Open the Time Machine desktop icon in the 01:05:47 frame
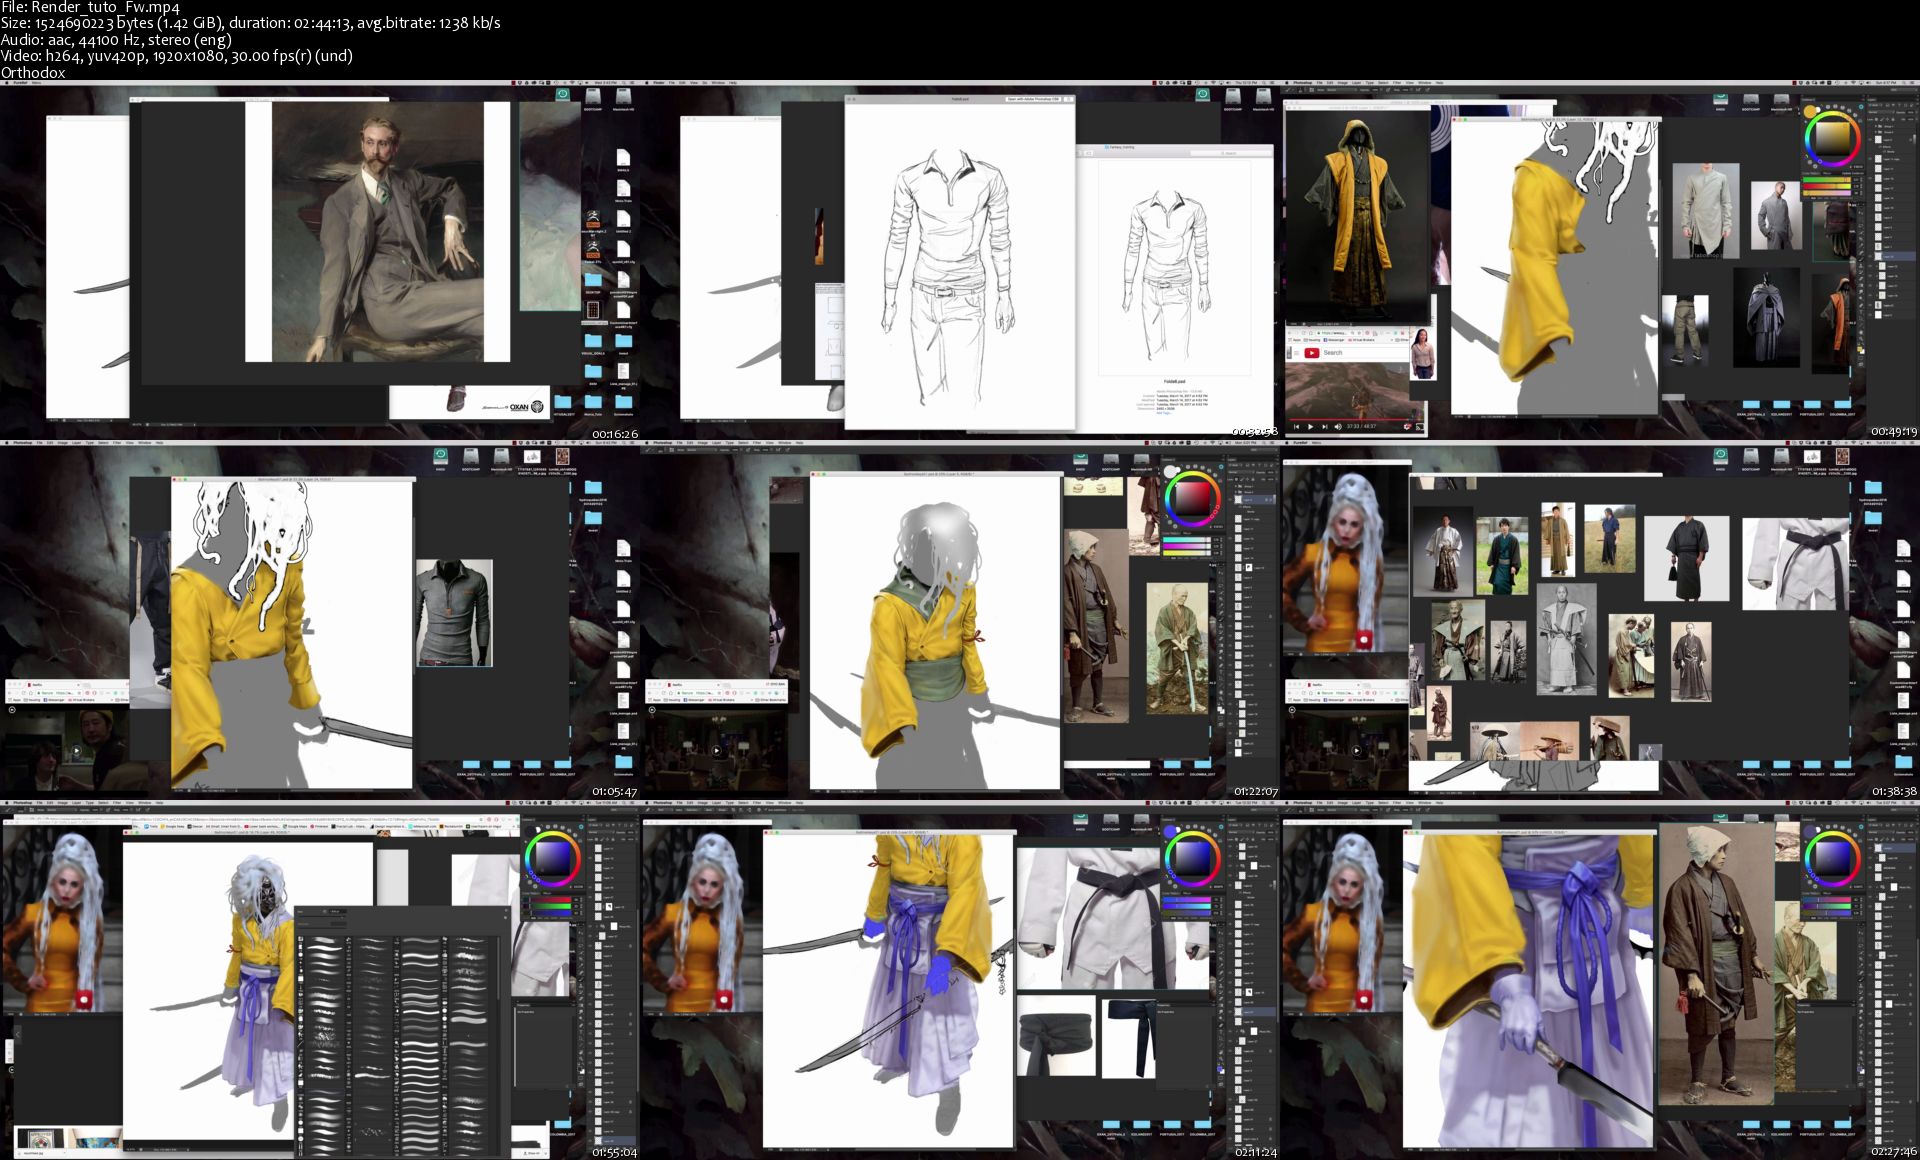 coord(440,454)
